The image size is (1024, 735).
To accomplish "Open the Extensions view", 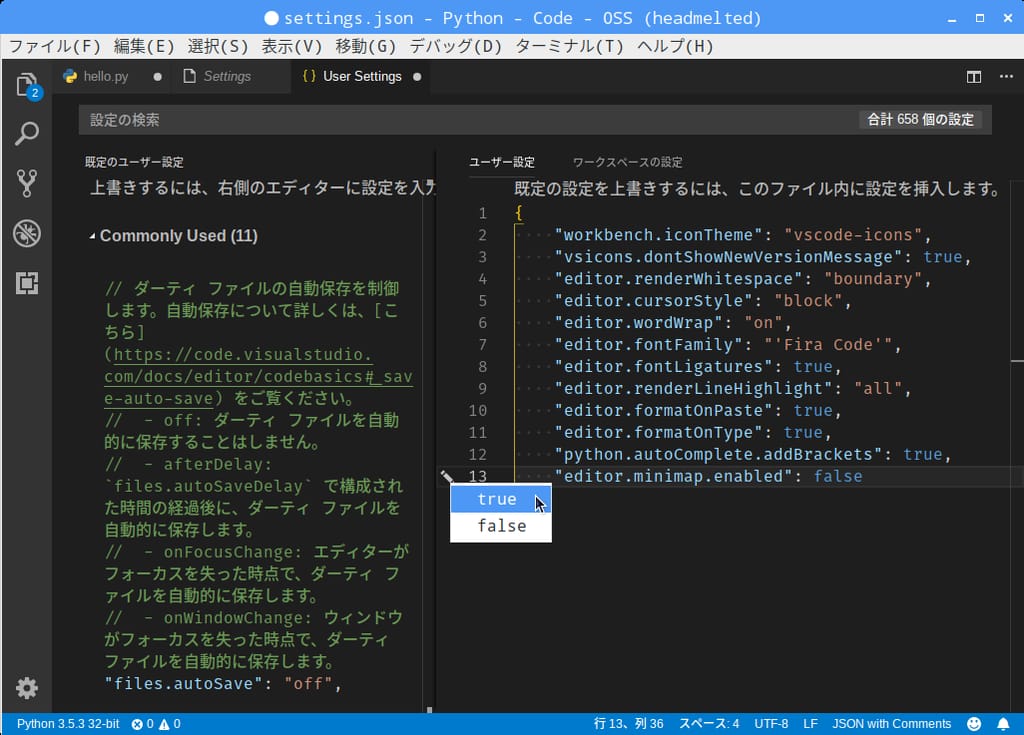I will tap(27, 283).
